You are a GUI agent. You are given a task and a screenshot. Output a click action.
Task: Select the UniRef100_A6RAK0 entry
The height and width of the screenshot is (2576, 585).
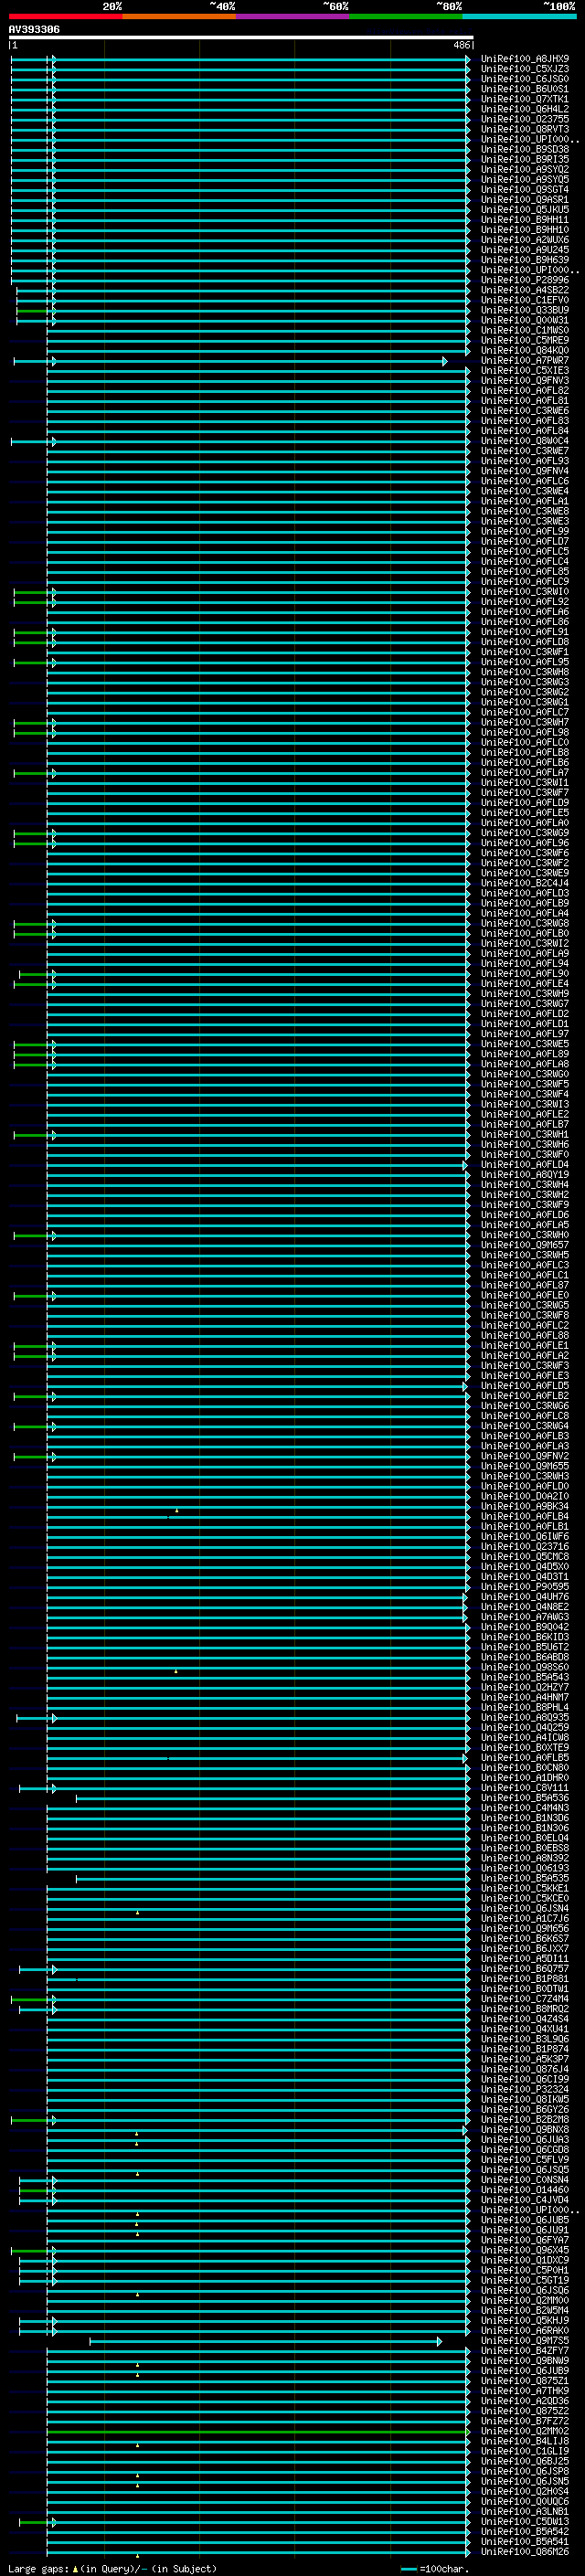pos(525,2330)
